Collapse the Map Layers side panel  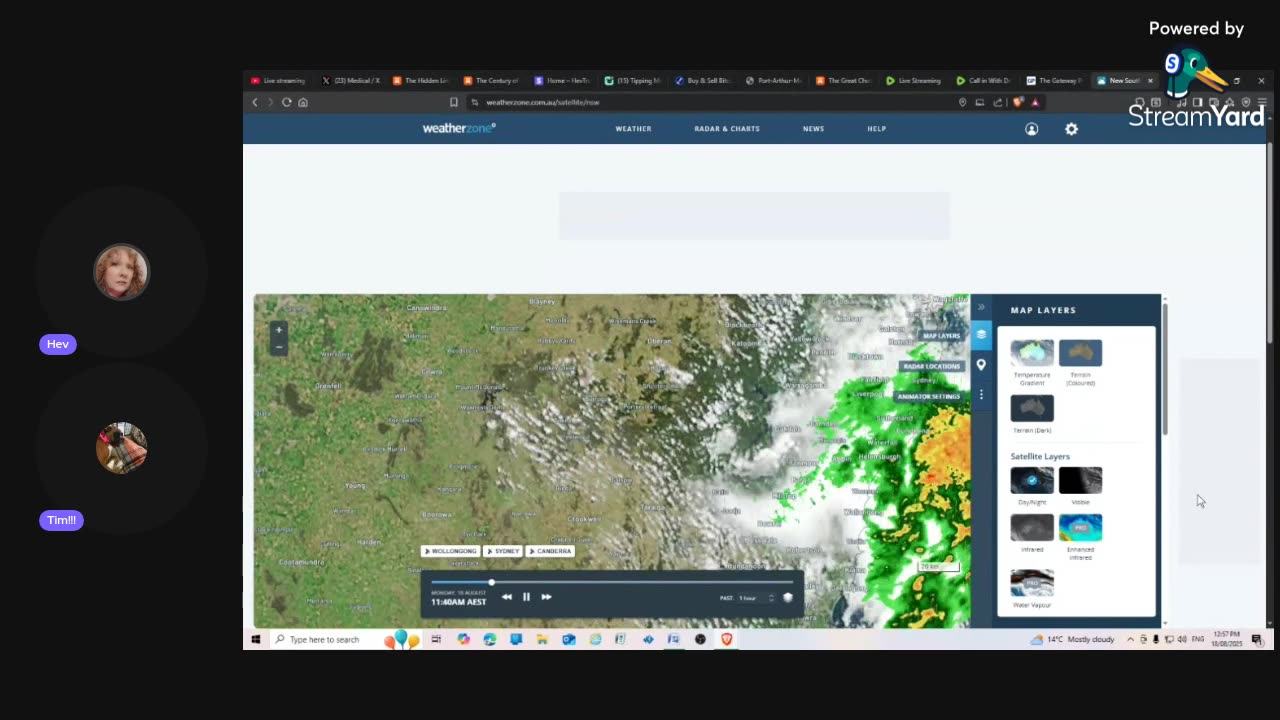coord(981,307)
